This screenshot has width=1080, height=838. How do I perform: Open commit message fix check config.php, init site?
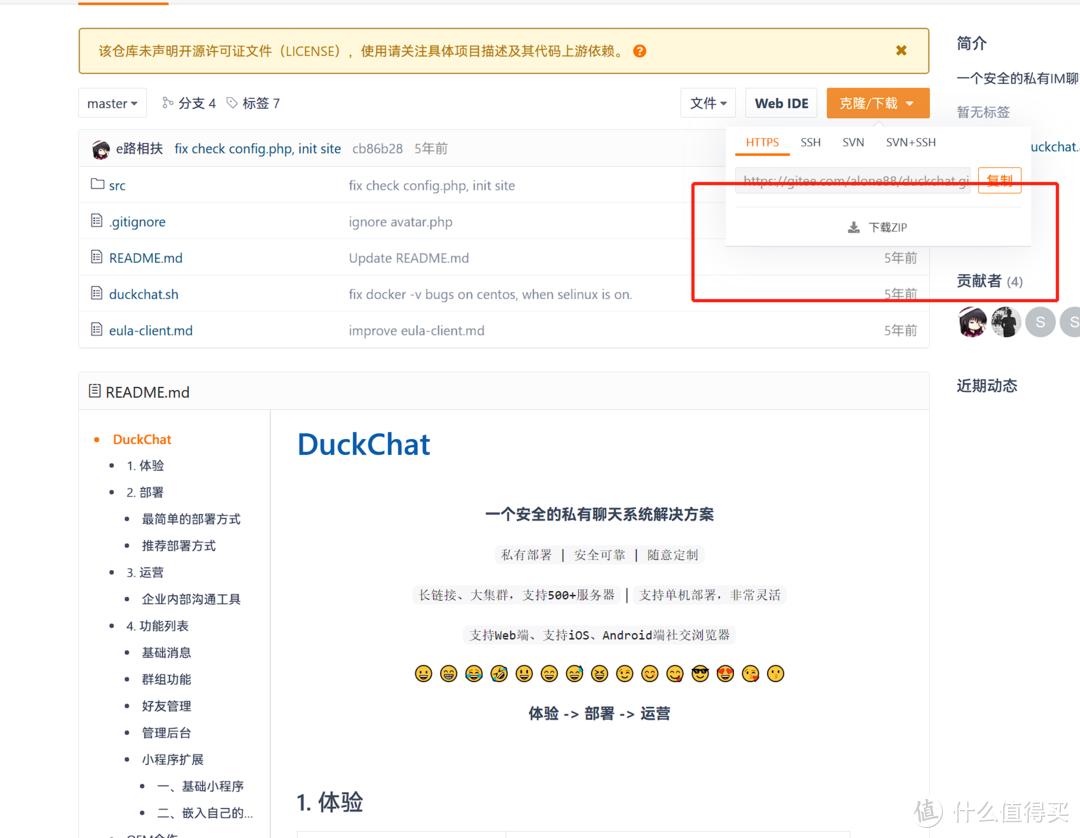[x=258, y=149]
